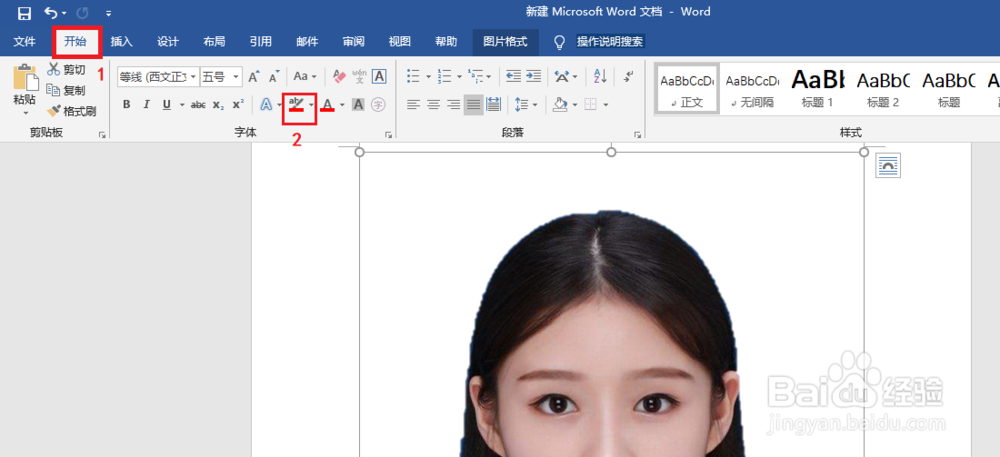Click the Shading paint bucket icon
Viewport: 1000px width, 457px height.
560,105
